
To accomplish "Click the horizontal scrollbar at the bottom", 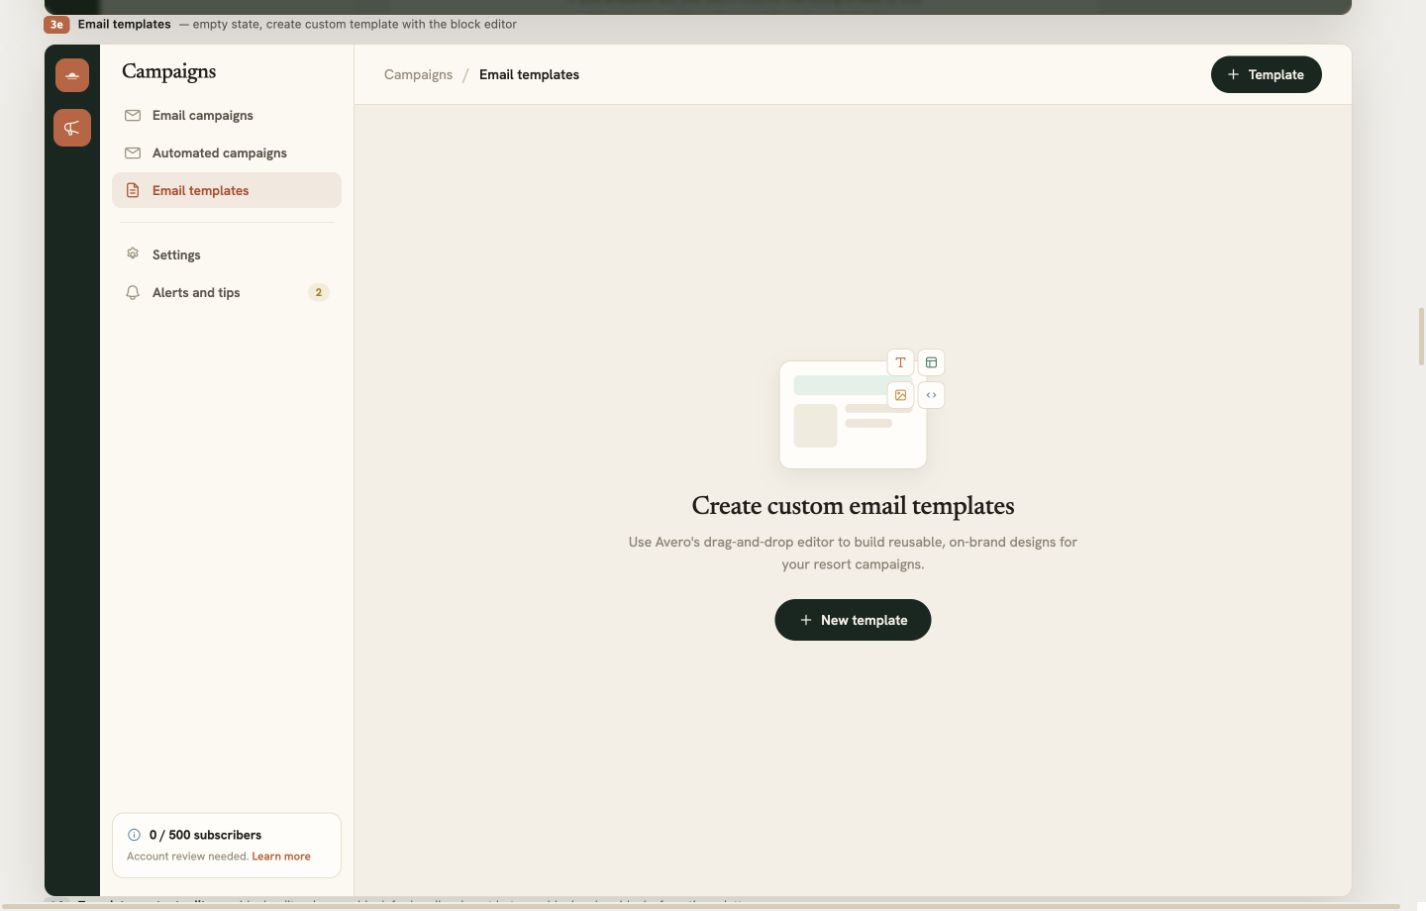I will pos(700,907).
